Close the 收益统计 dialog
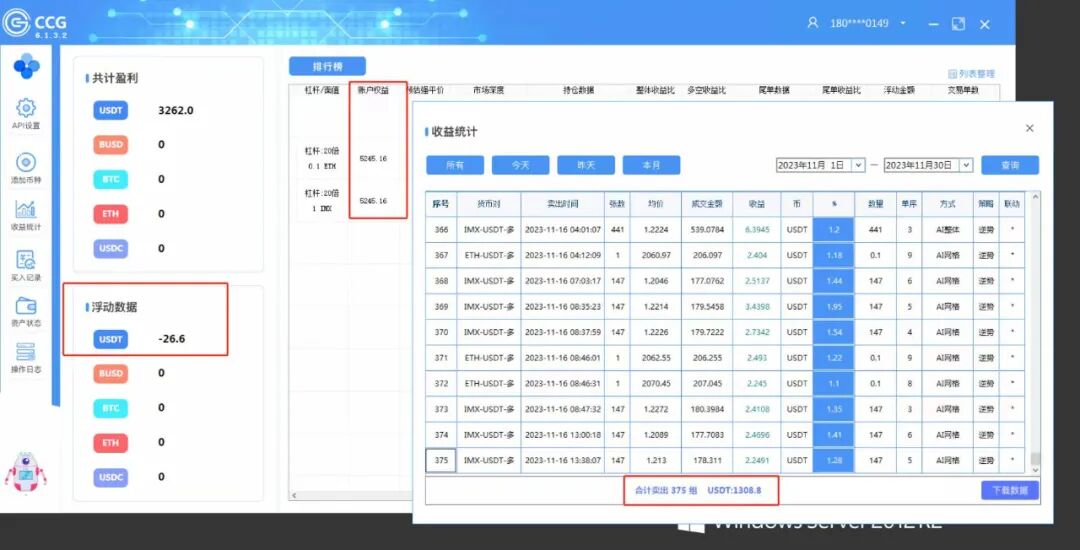 (x=1030, y=128)
